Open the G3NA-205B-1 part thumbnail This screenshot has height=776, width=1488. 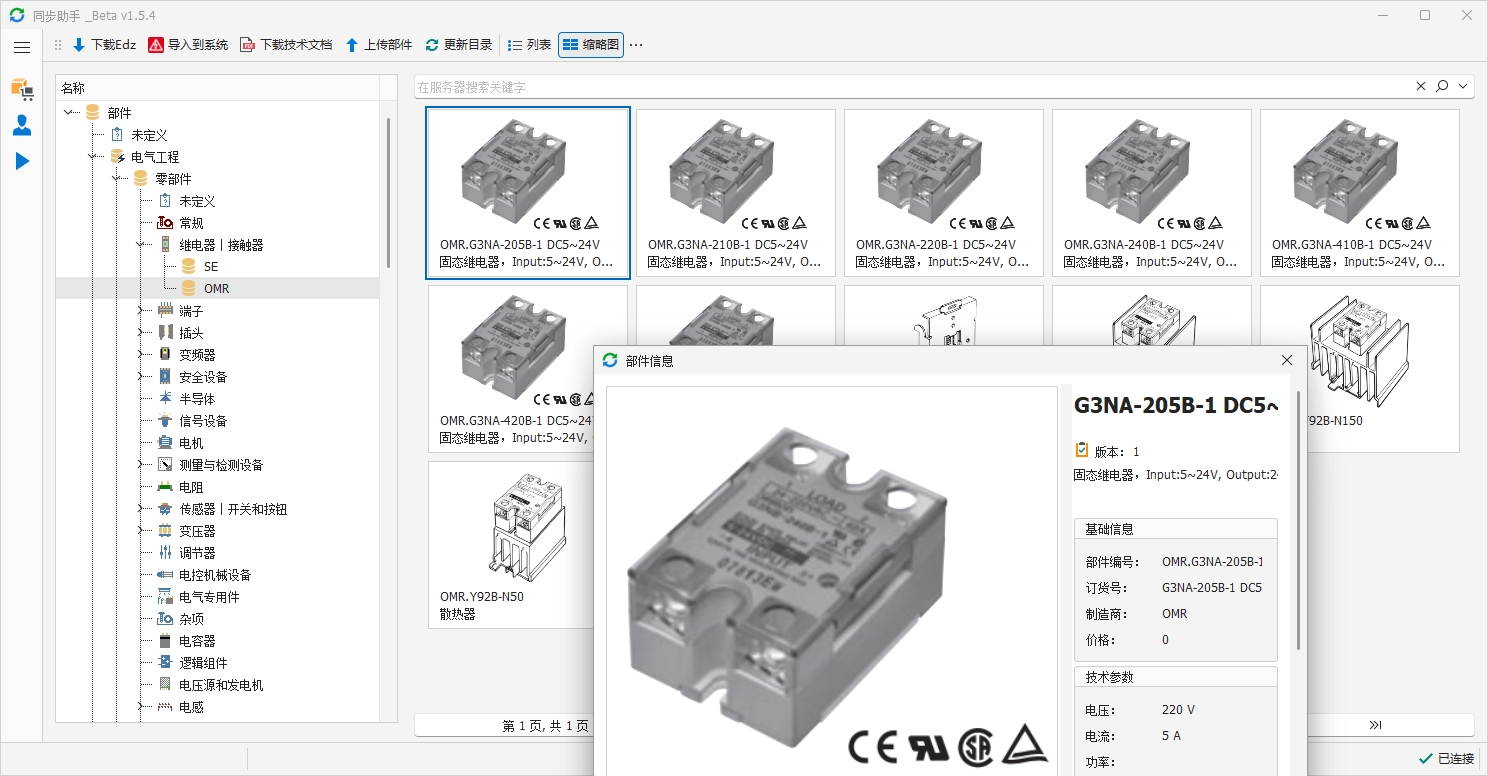(x=528, y=192)
